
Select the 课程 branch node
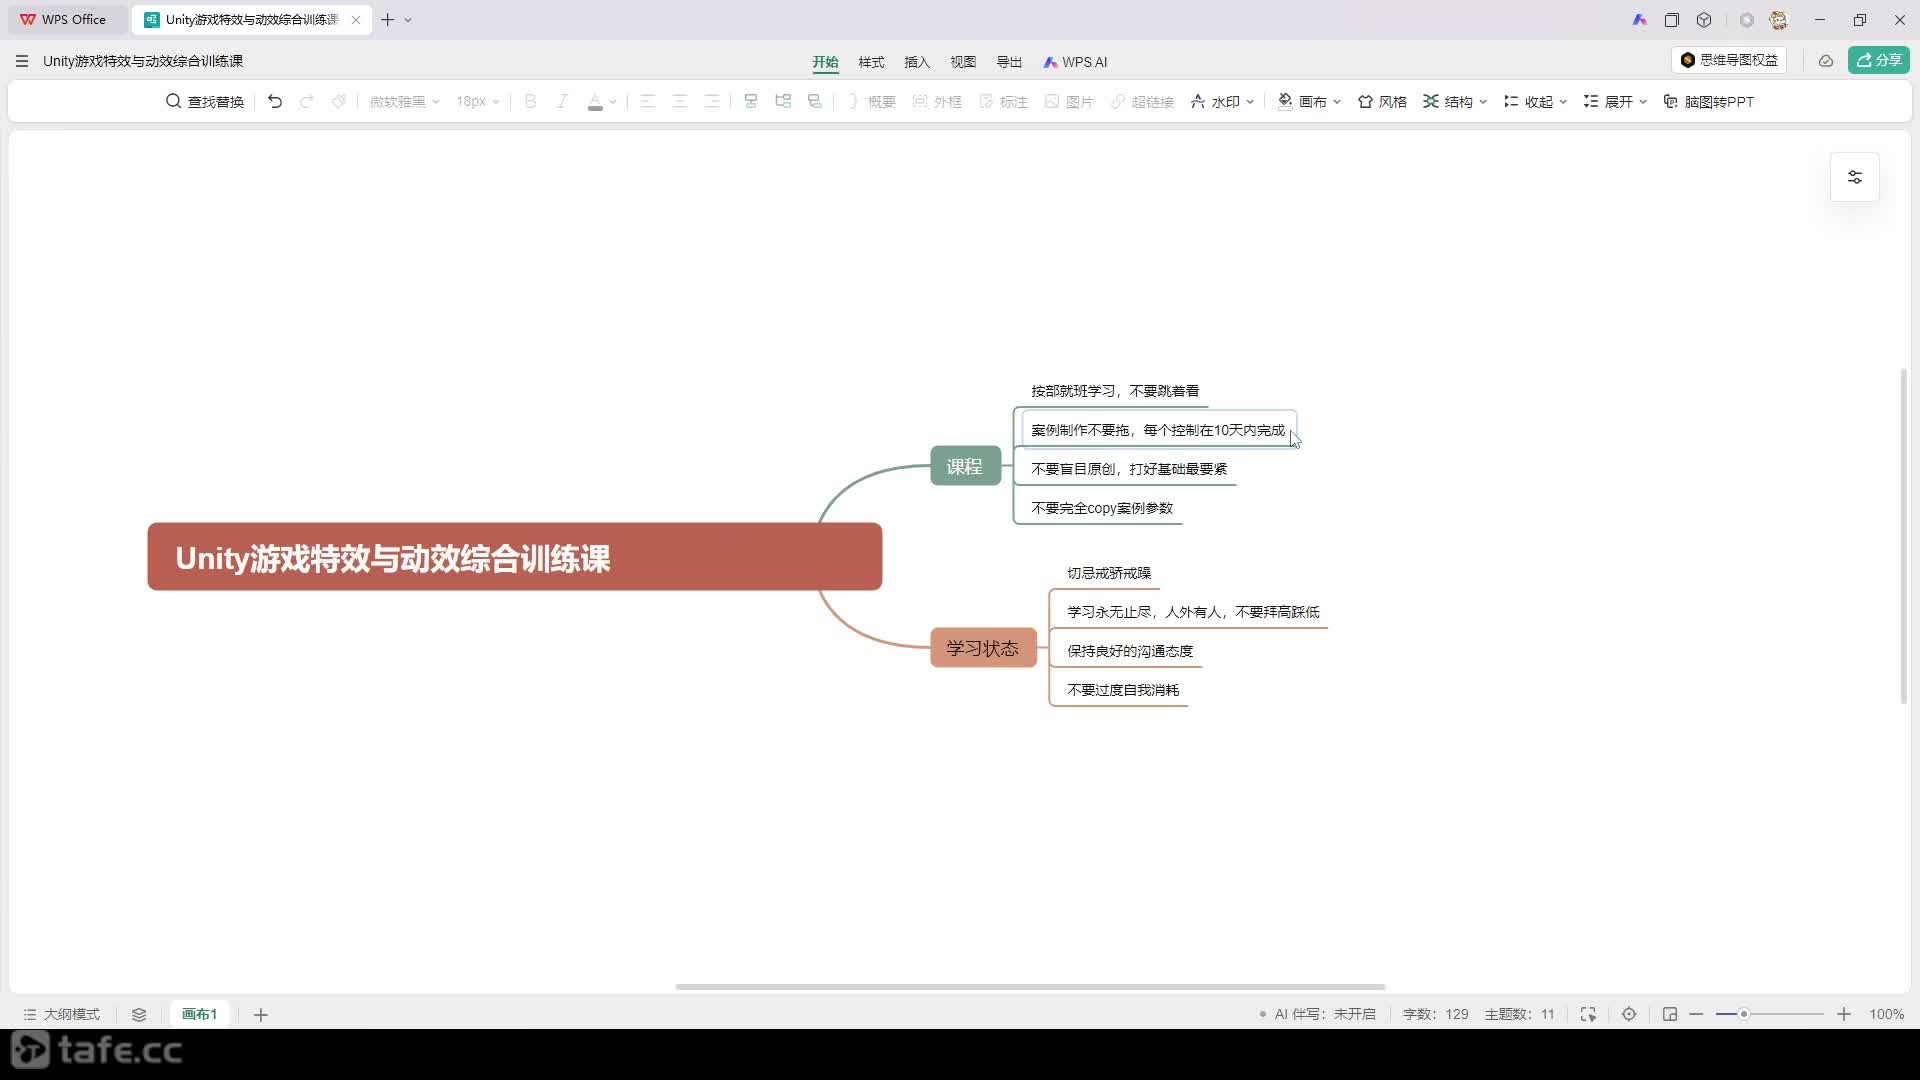[965, 466]
